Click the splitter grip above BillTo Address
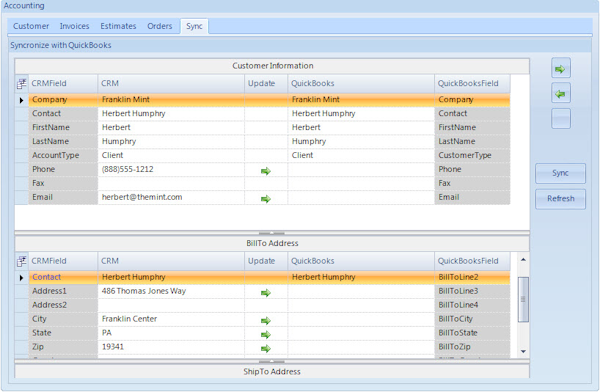This screenshot has width=600, height=392. click(272, 233)
